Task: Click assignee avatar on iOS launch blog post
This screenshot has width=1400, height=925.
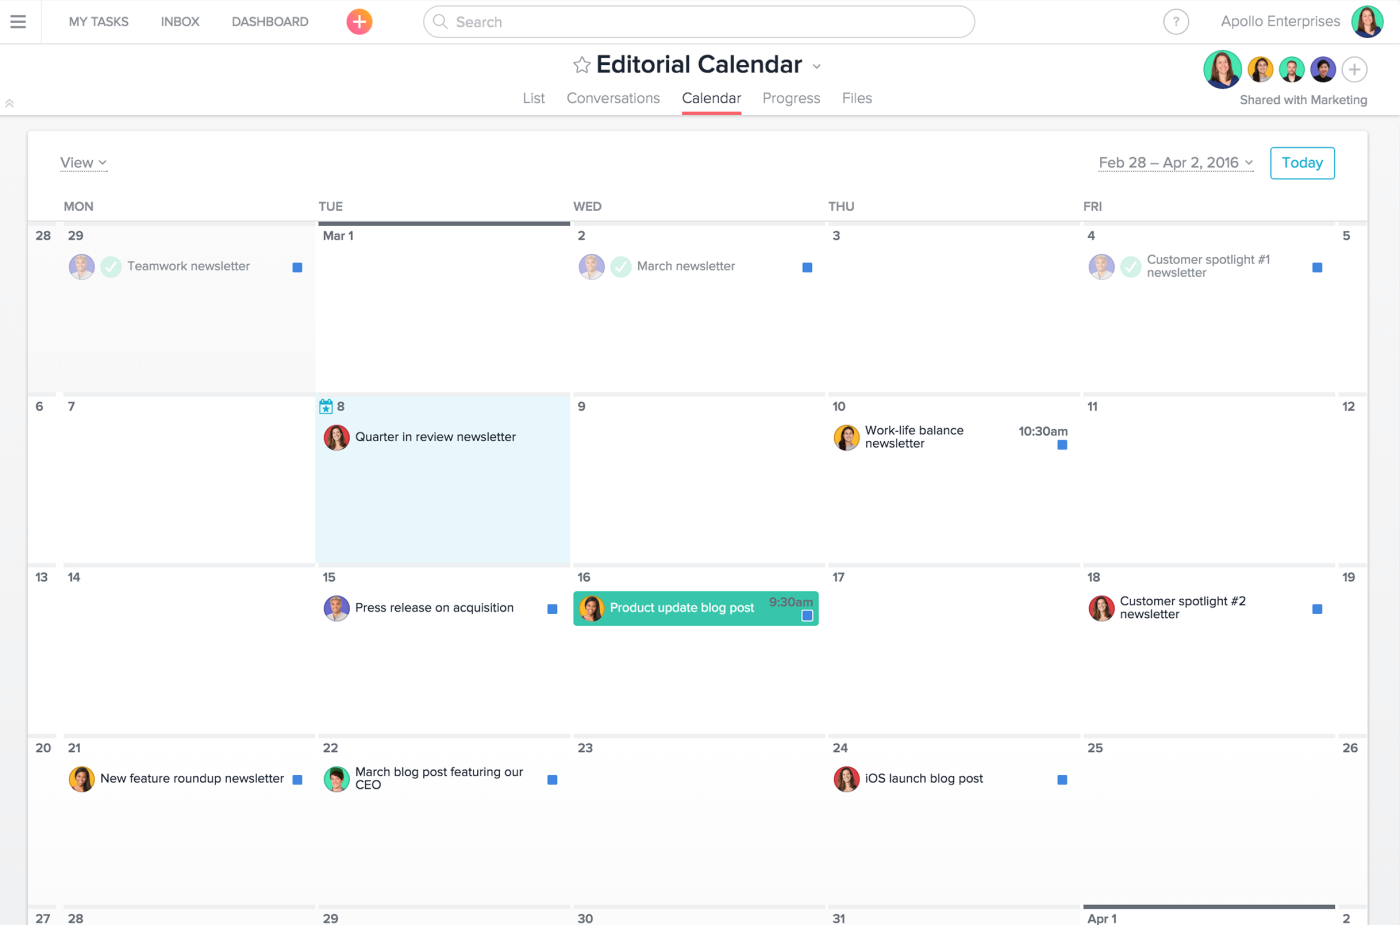Action: point(847,779)
